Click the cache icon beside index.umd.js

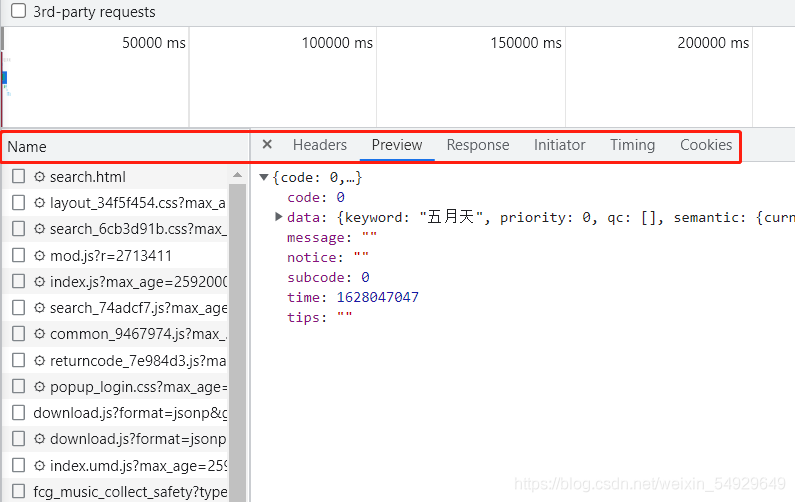(40, 465)
